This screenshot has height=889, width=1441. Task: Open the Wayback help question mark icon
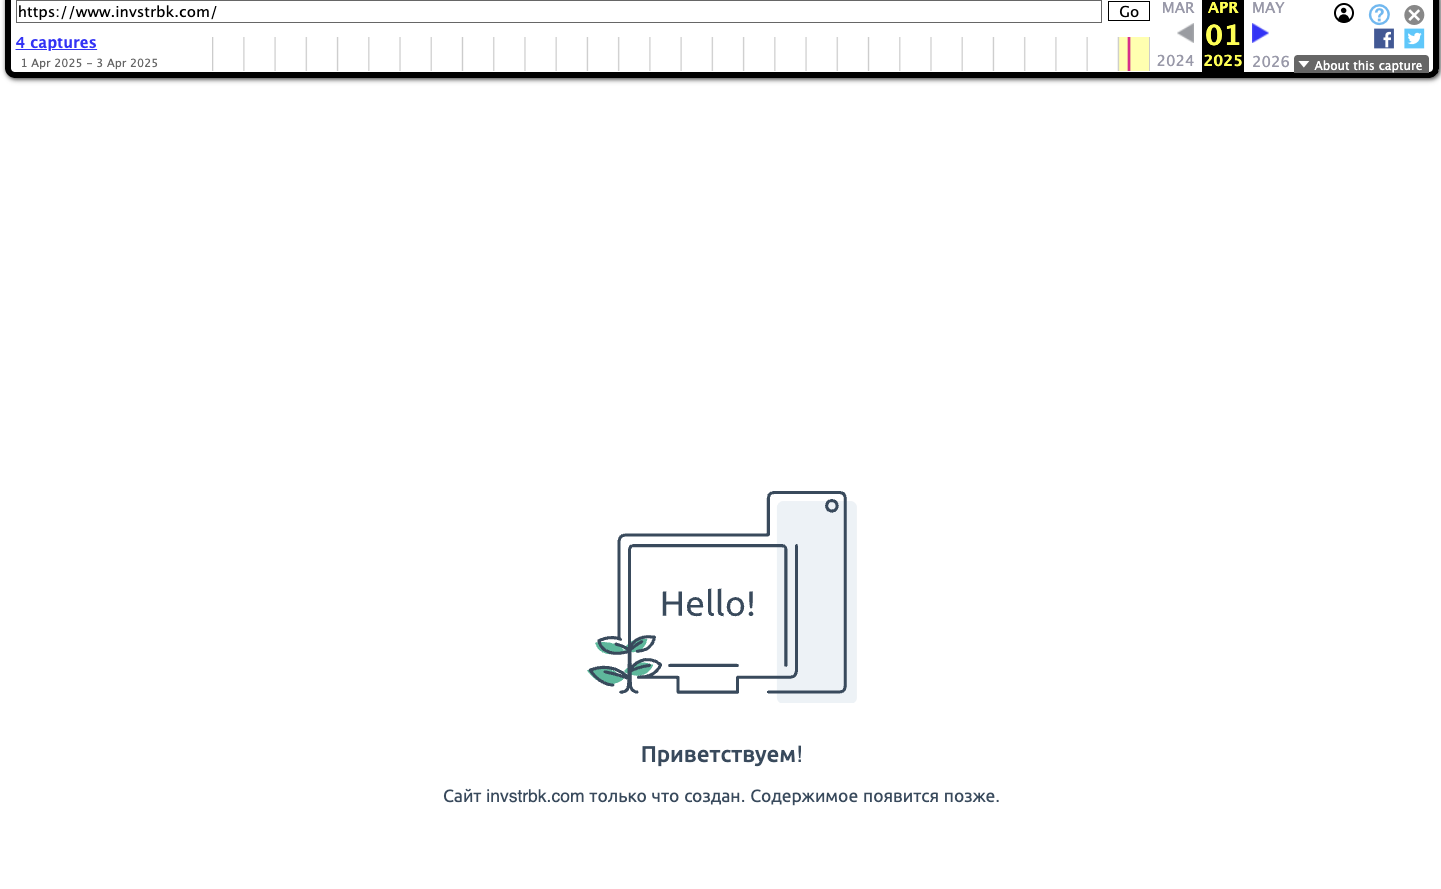1379,14
